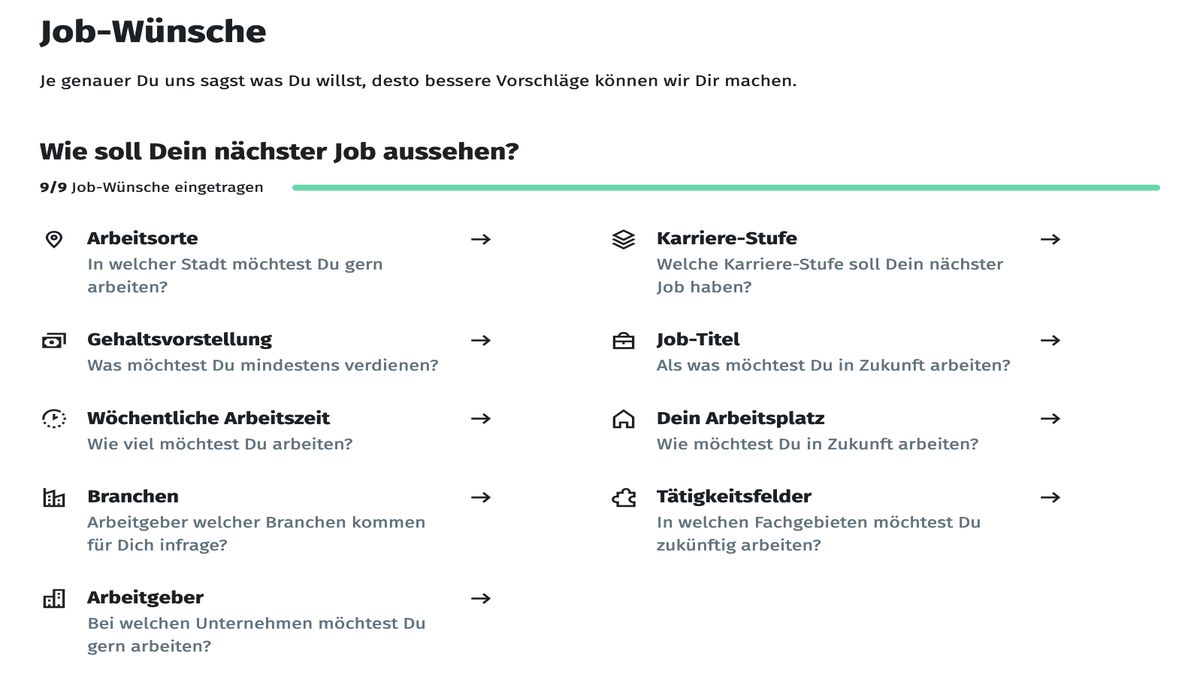Open Arbeitsorte using its arrow

[481, 239]
